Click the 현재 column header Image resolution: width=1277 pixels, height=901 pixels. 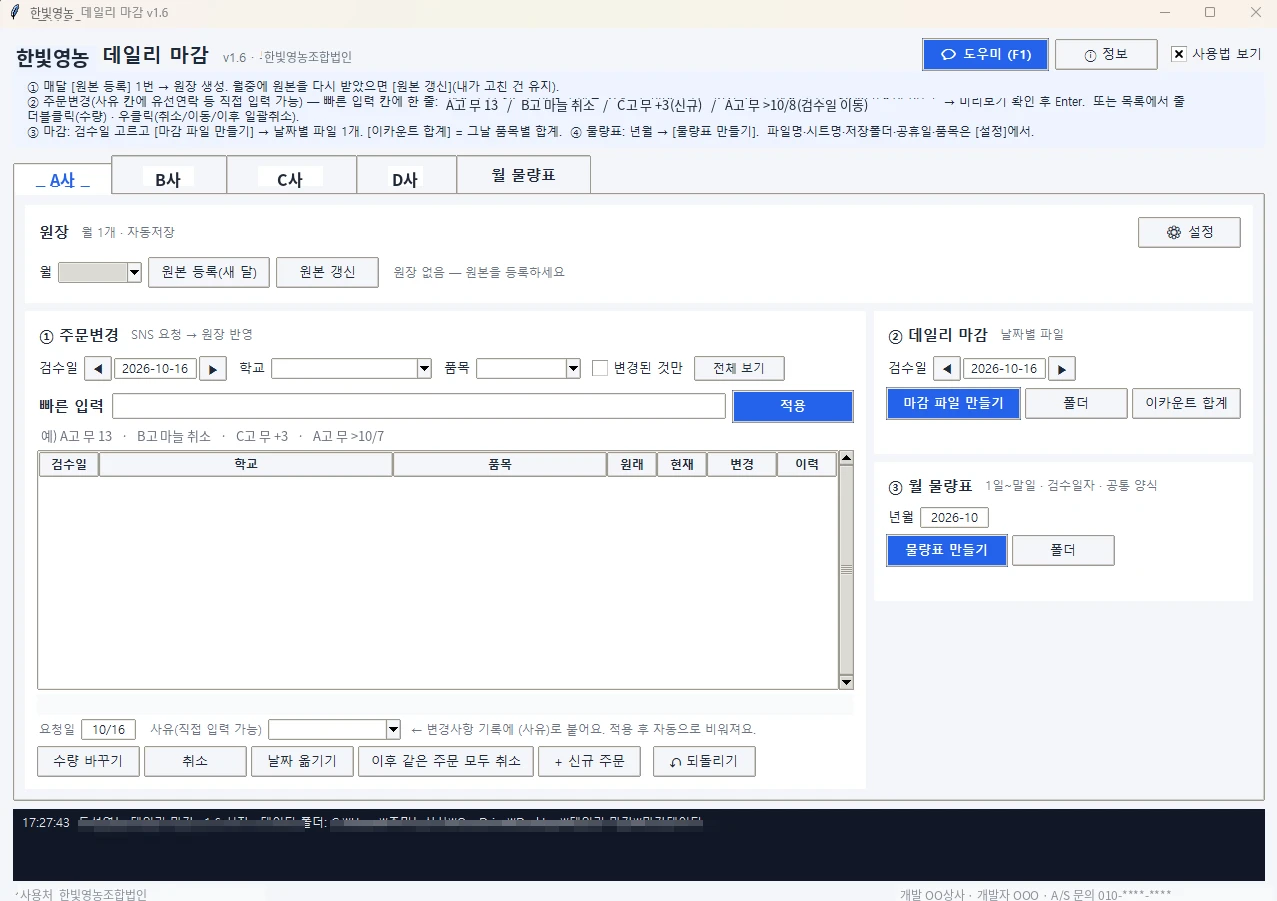pyautogui.click(x=682, y=464)
